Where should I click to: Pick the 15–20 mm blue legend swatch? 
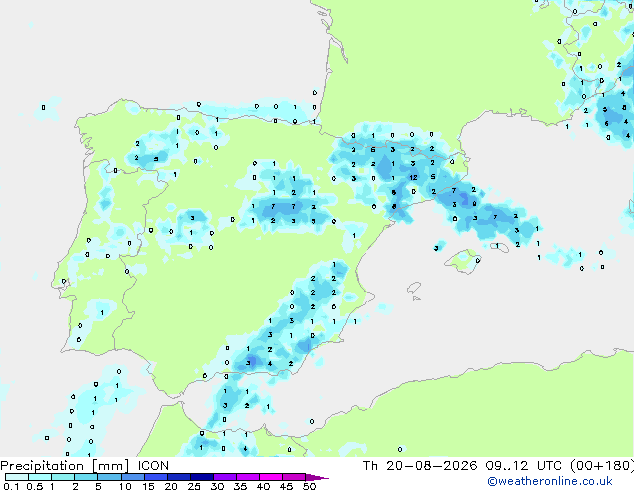(x=155, y=477)
